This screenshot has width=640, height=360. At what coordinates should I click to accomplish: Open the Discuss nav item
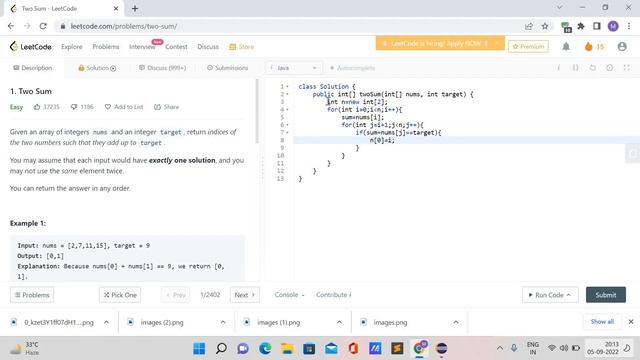(x=208, y=47)
